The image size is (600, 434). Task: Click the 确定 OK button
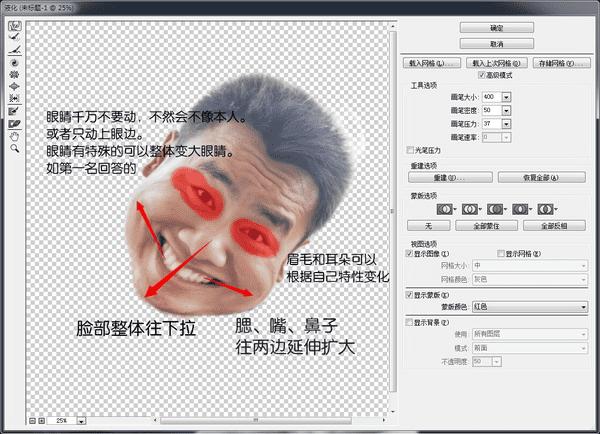point(496,28)
